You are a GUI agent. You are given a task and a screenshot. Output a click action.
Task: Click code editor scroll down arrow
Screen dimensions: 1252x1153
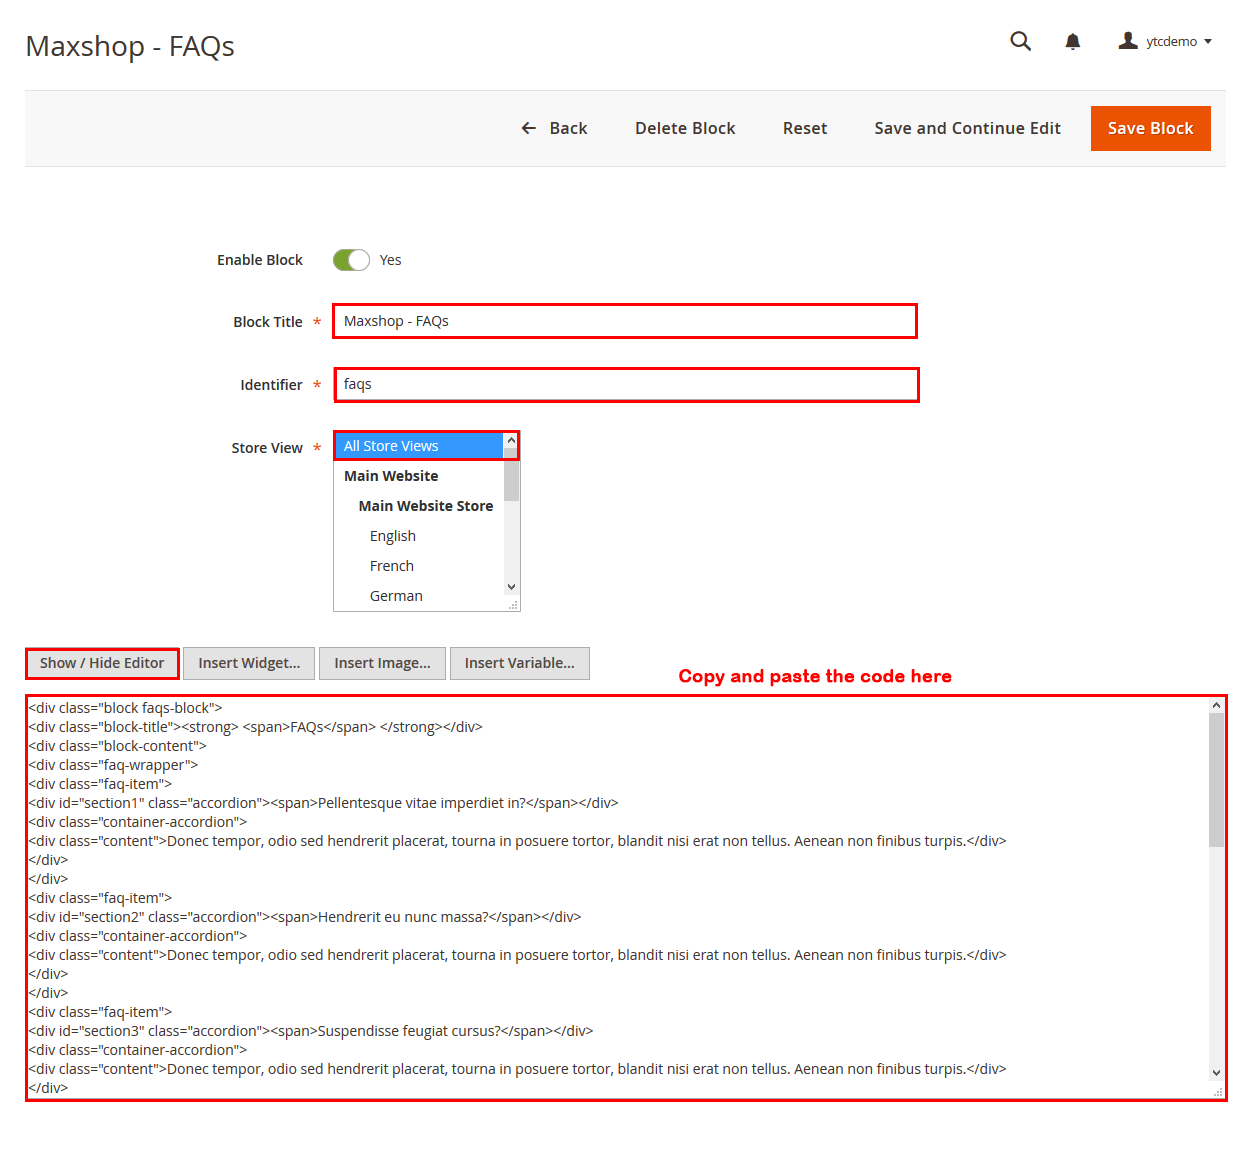1216,1073
